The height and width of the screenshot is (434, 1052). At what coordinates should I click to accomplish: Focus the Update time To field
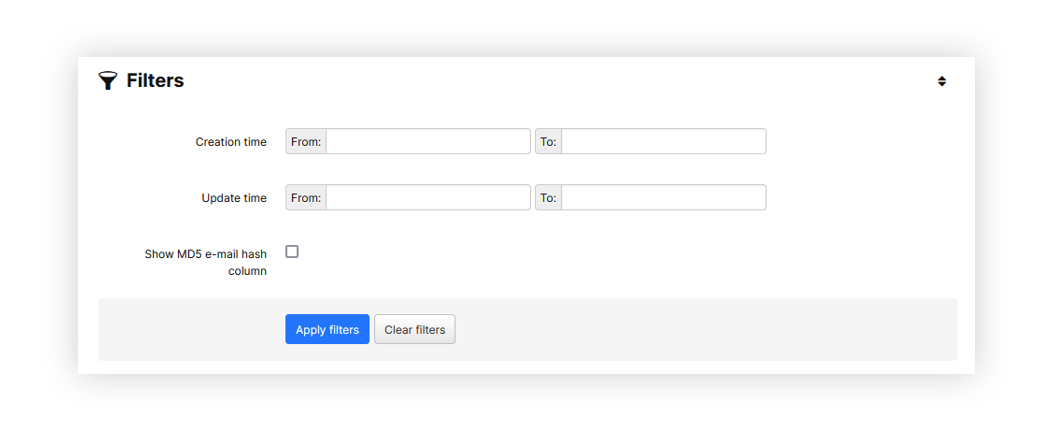[x=663, y=198]
